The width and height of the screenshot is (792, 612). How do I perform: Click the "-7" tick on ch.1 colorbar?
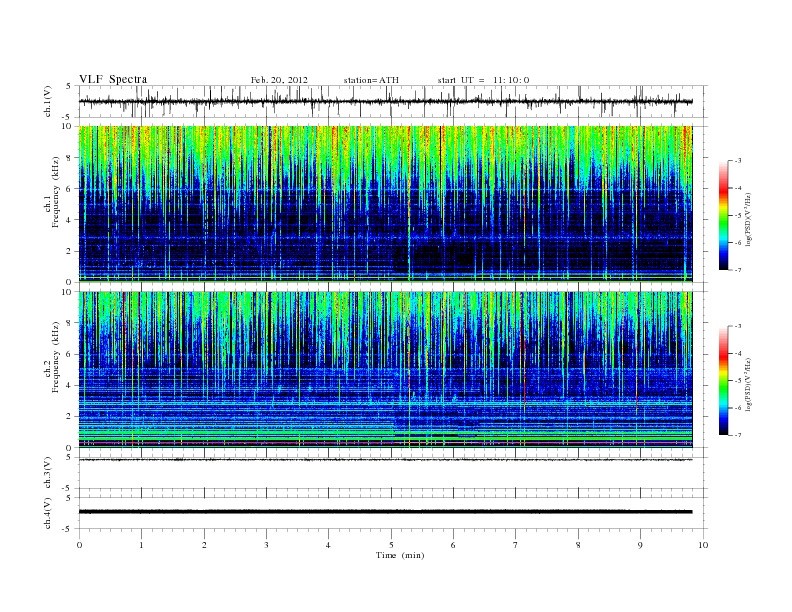738,270
